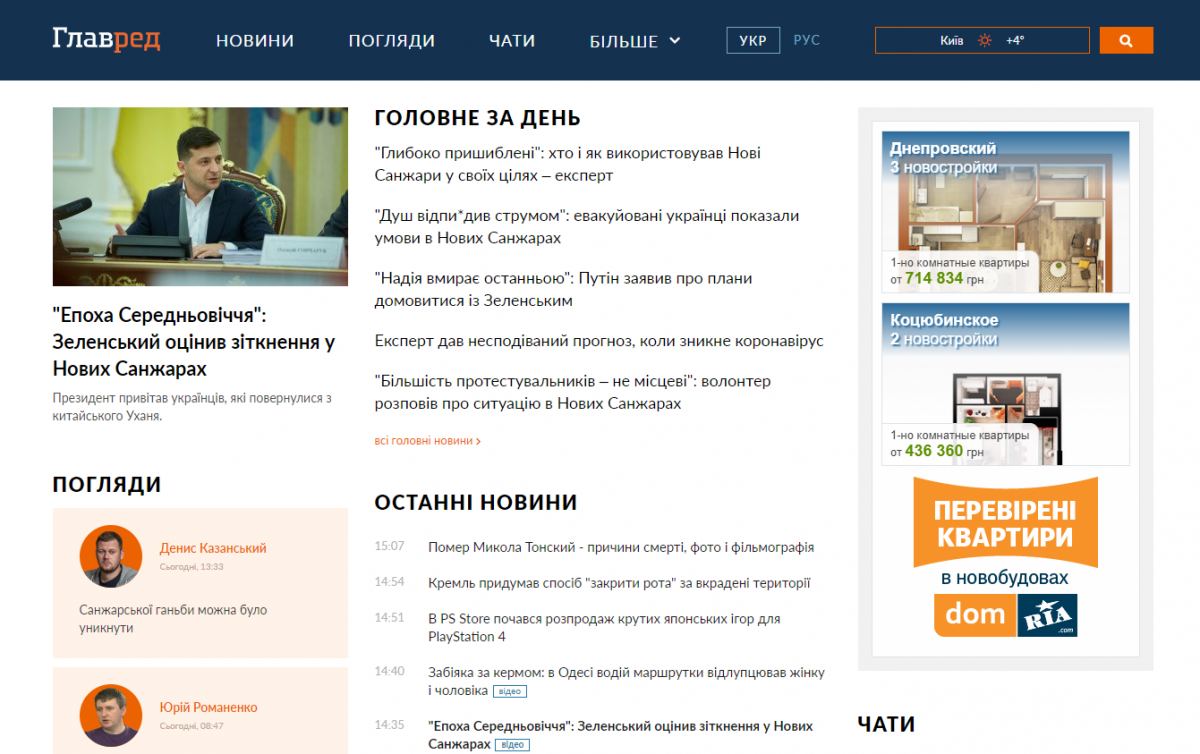
Task: Click the Главред site logo
Action: pyautogui.click(x=106, y=40)
